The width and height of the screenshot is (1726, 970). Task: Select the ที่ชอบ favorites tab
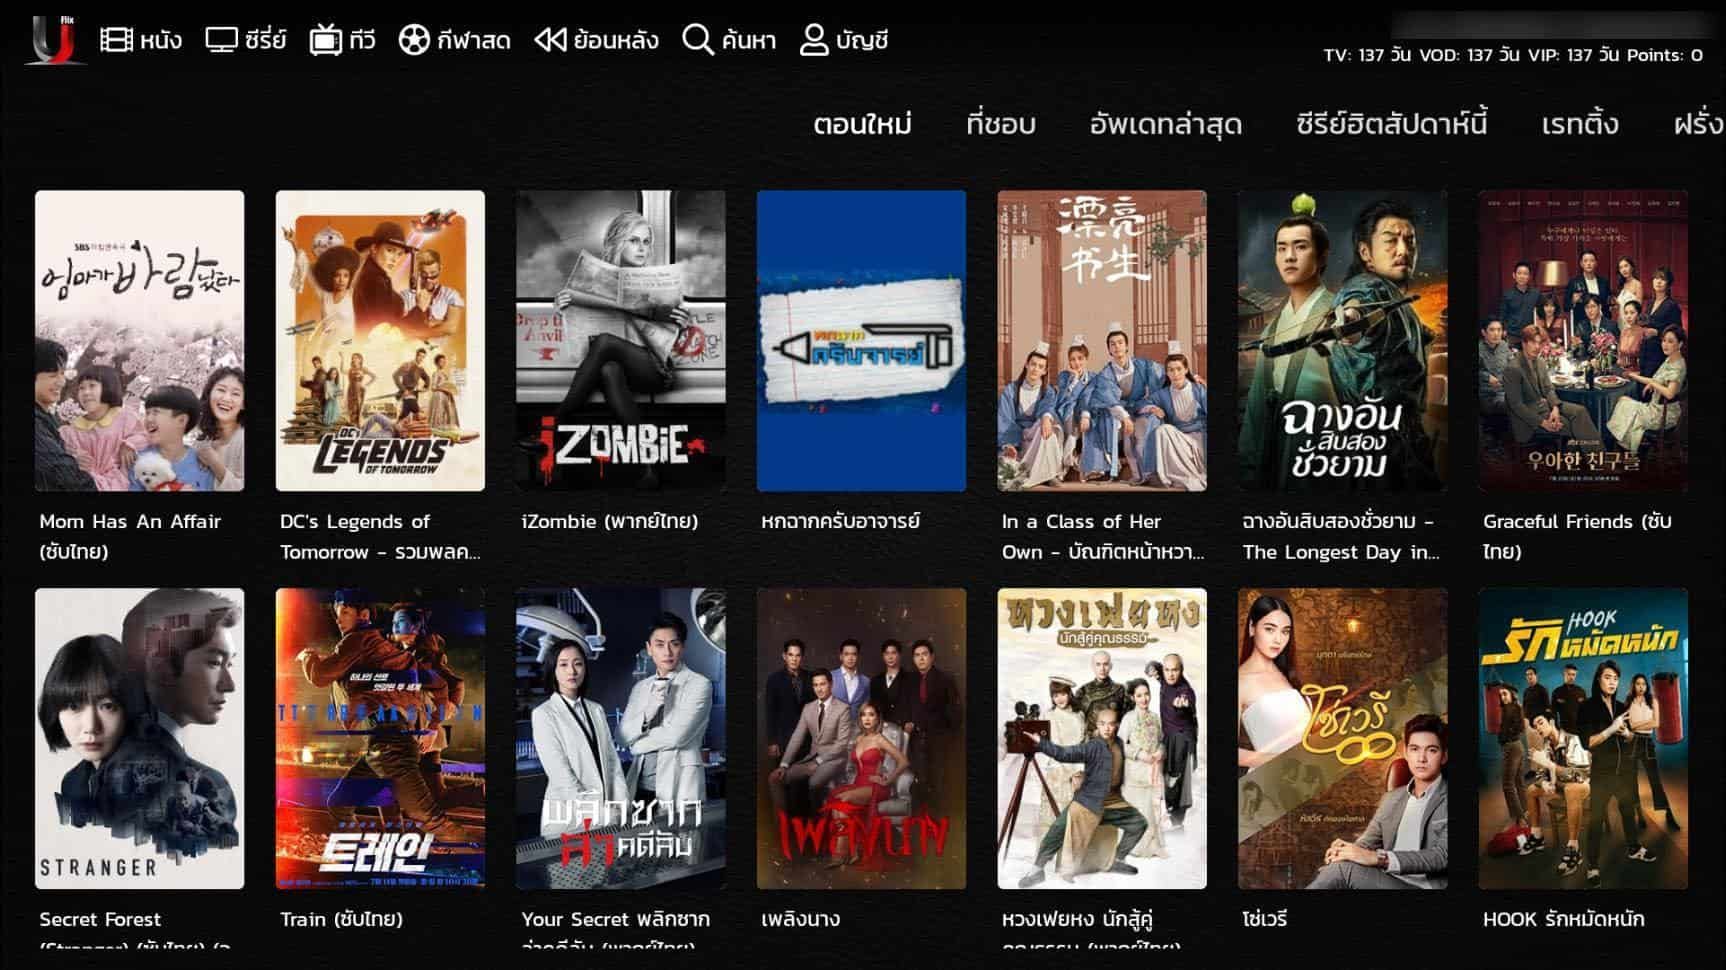(1000, 124)
